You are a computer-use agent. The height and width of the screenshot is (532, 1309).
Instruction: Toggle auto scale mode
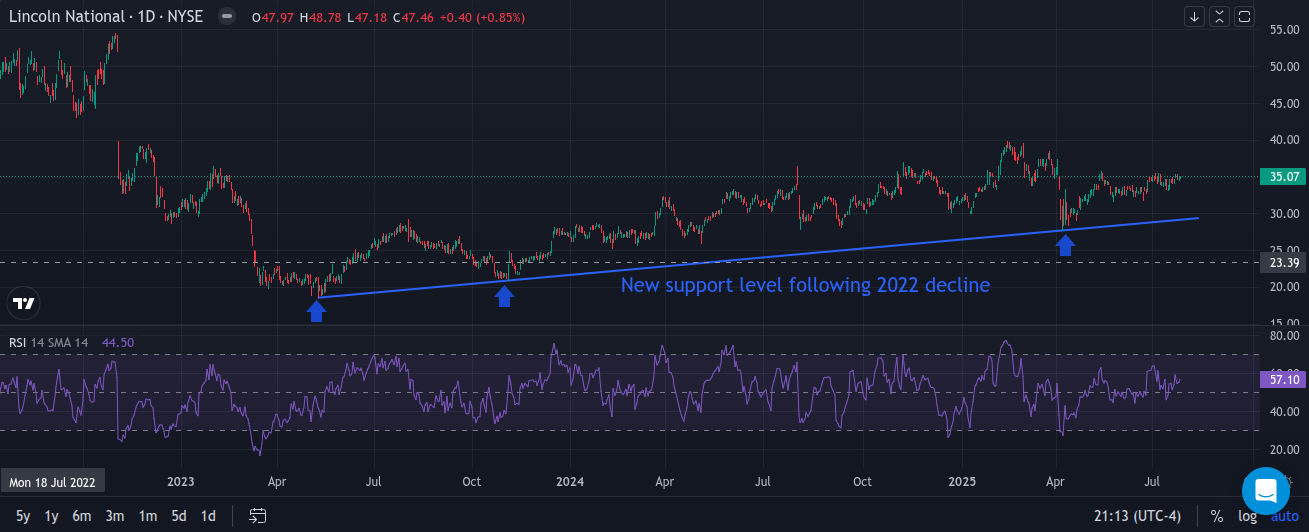[x=1284, y=516]
